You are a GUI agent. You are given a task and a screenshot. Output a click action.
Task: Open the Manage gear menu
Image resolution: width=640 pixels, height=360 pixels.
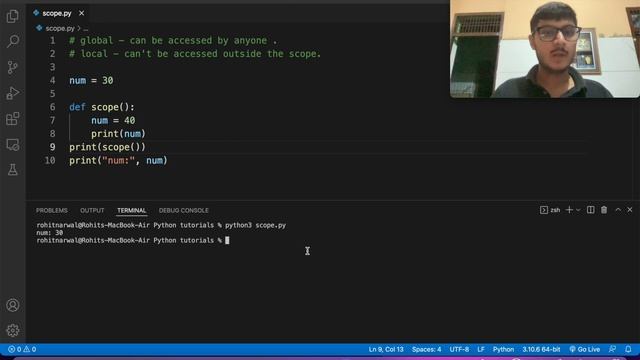point(13,330)
